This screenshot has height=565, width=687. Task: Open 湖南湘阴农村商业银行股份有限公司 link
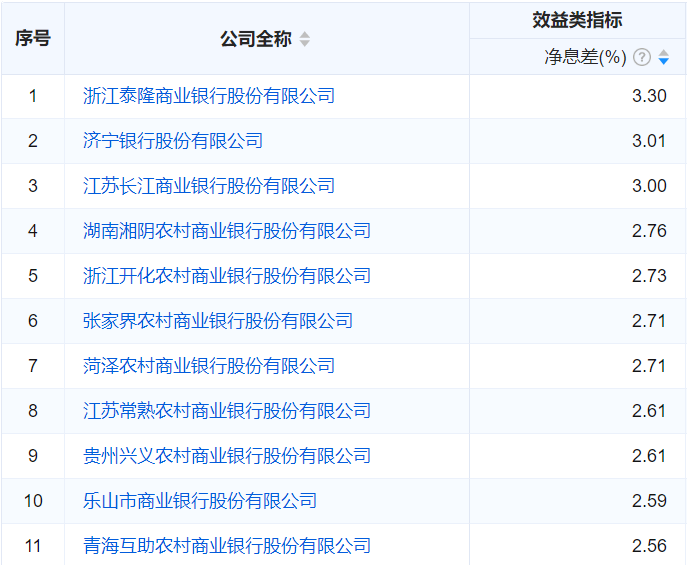(227, 231)
